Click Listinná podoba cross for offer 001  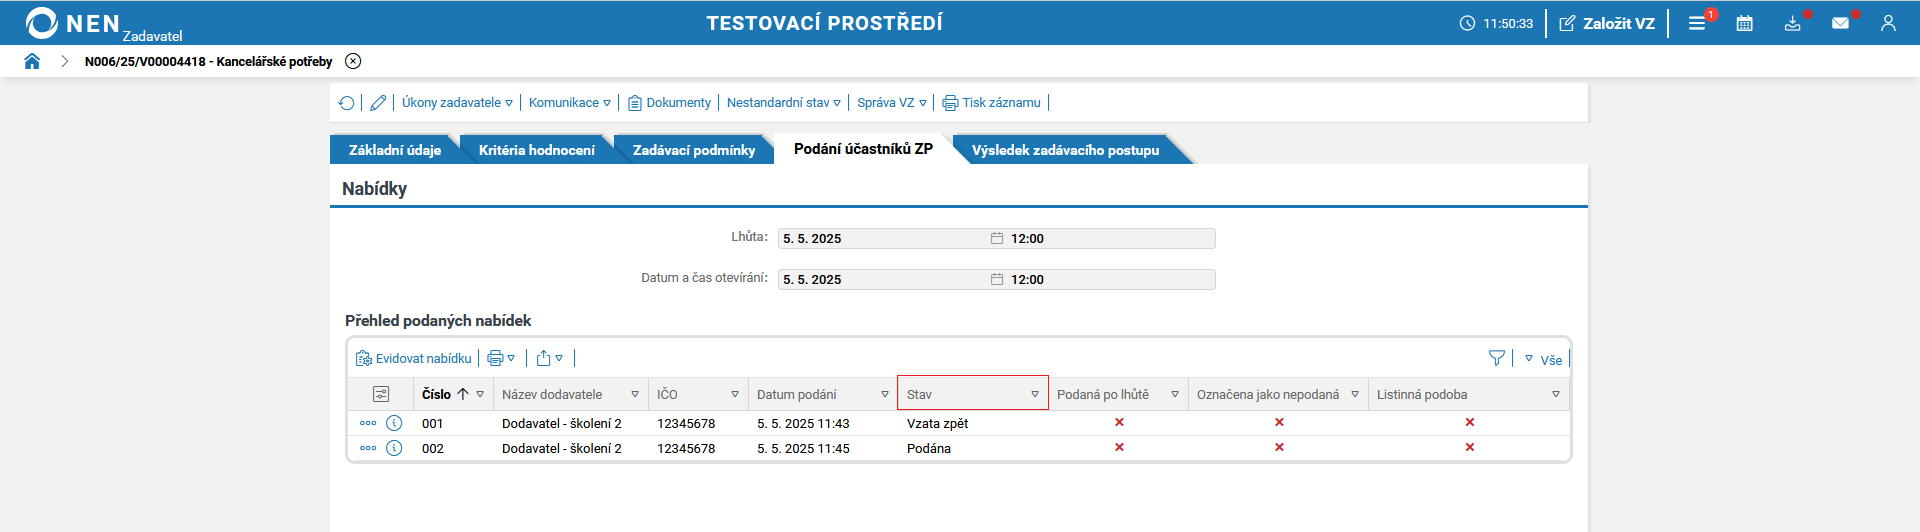[1469, 422]
